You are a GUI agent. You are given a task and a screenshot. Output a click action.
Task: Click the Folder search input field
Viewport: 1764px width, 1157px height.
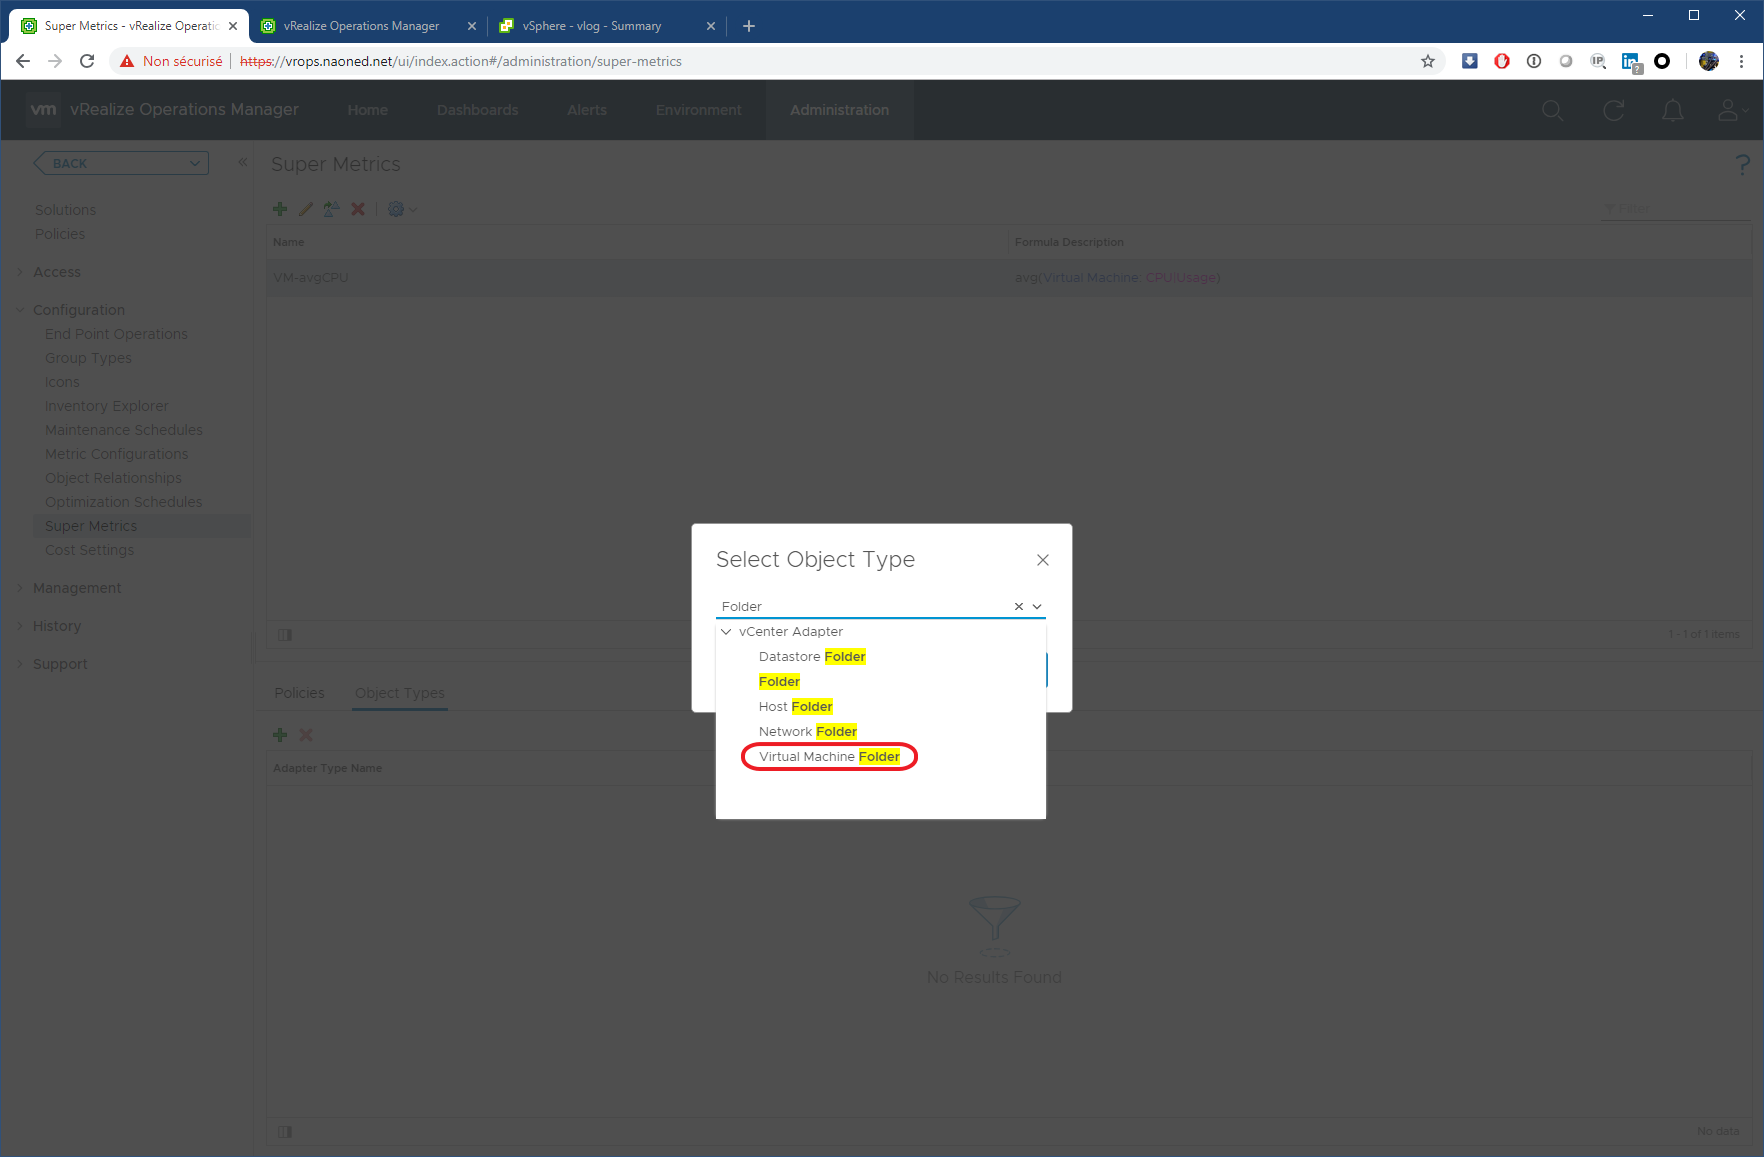pyautogui.click(x=860, y=607)
